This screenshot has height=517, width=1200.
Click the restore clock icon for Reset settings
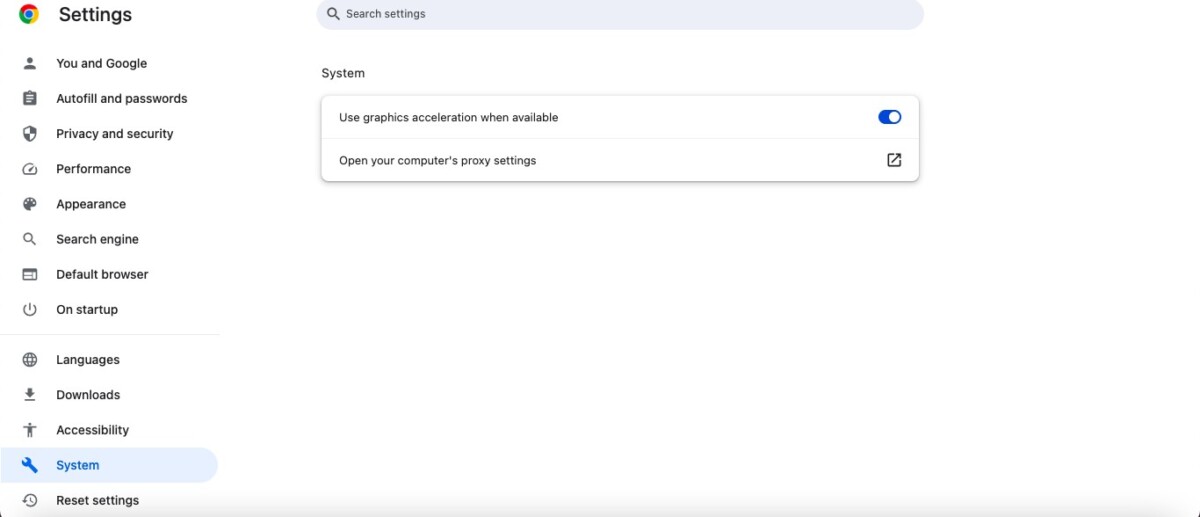tap(30, 500)
